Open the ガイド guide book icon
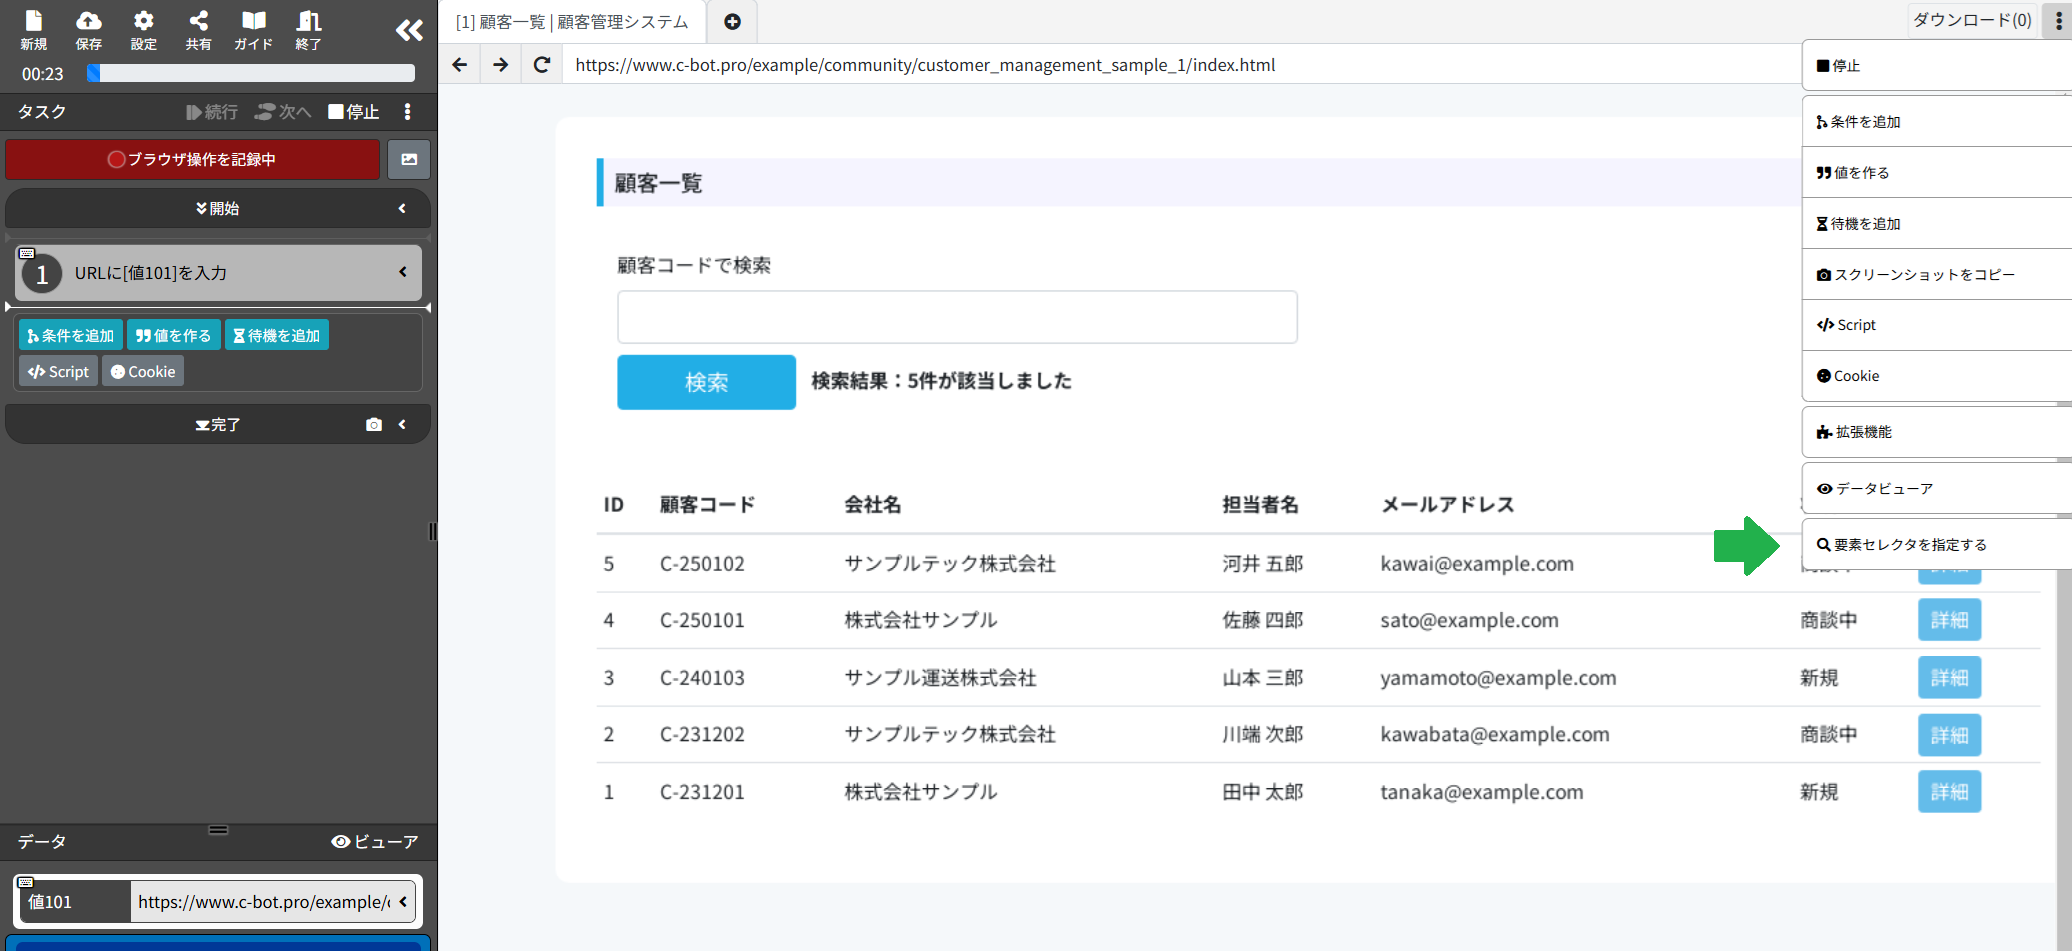 click(254, 30)
